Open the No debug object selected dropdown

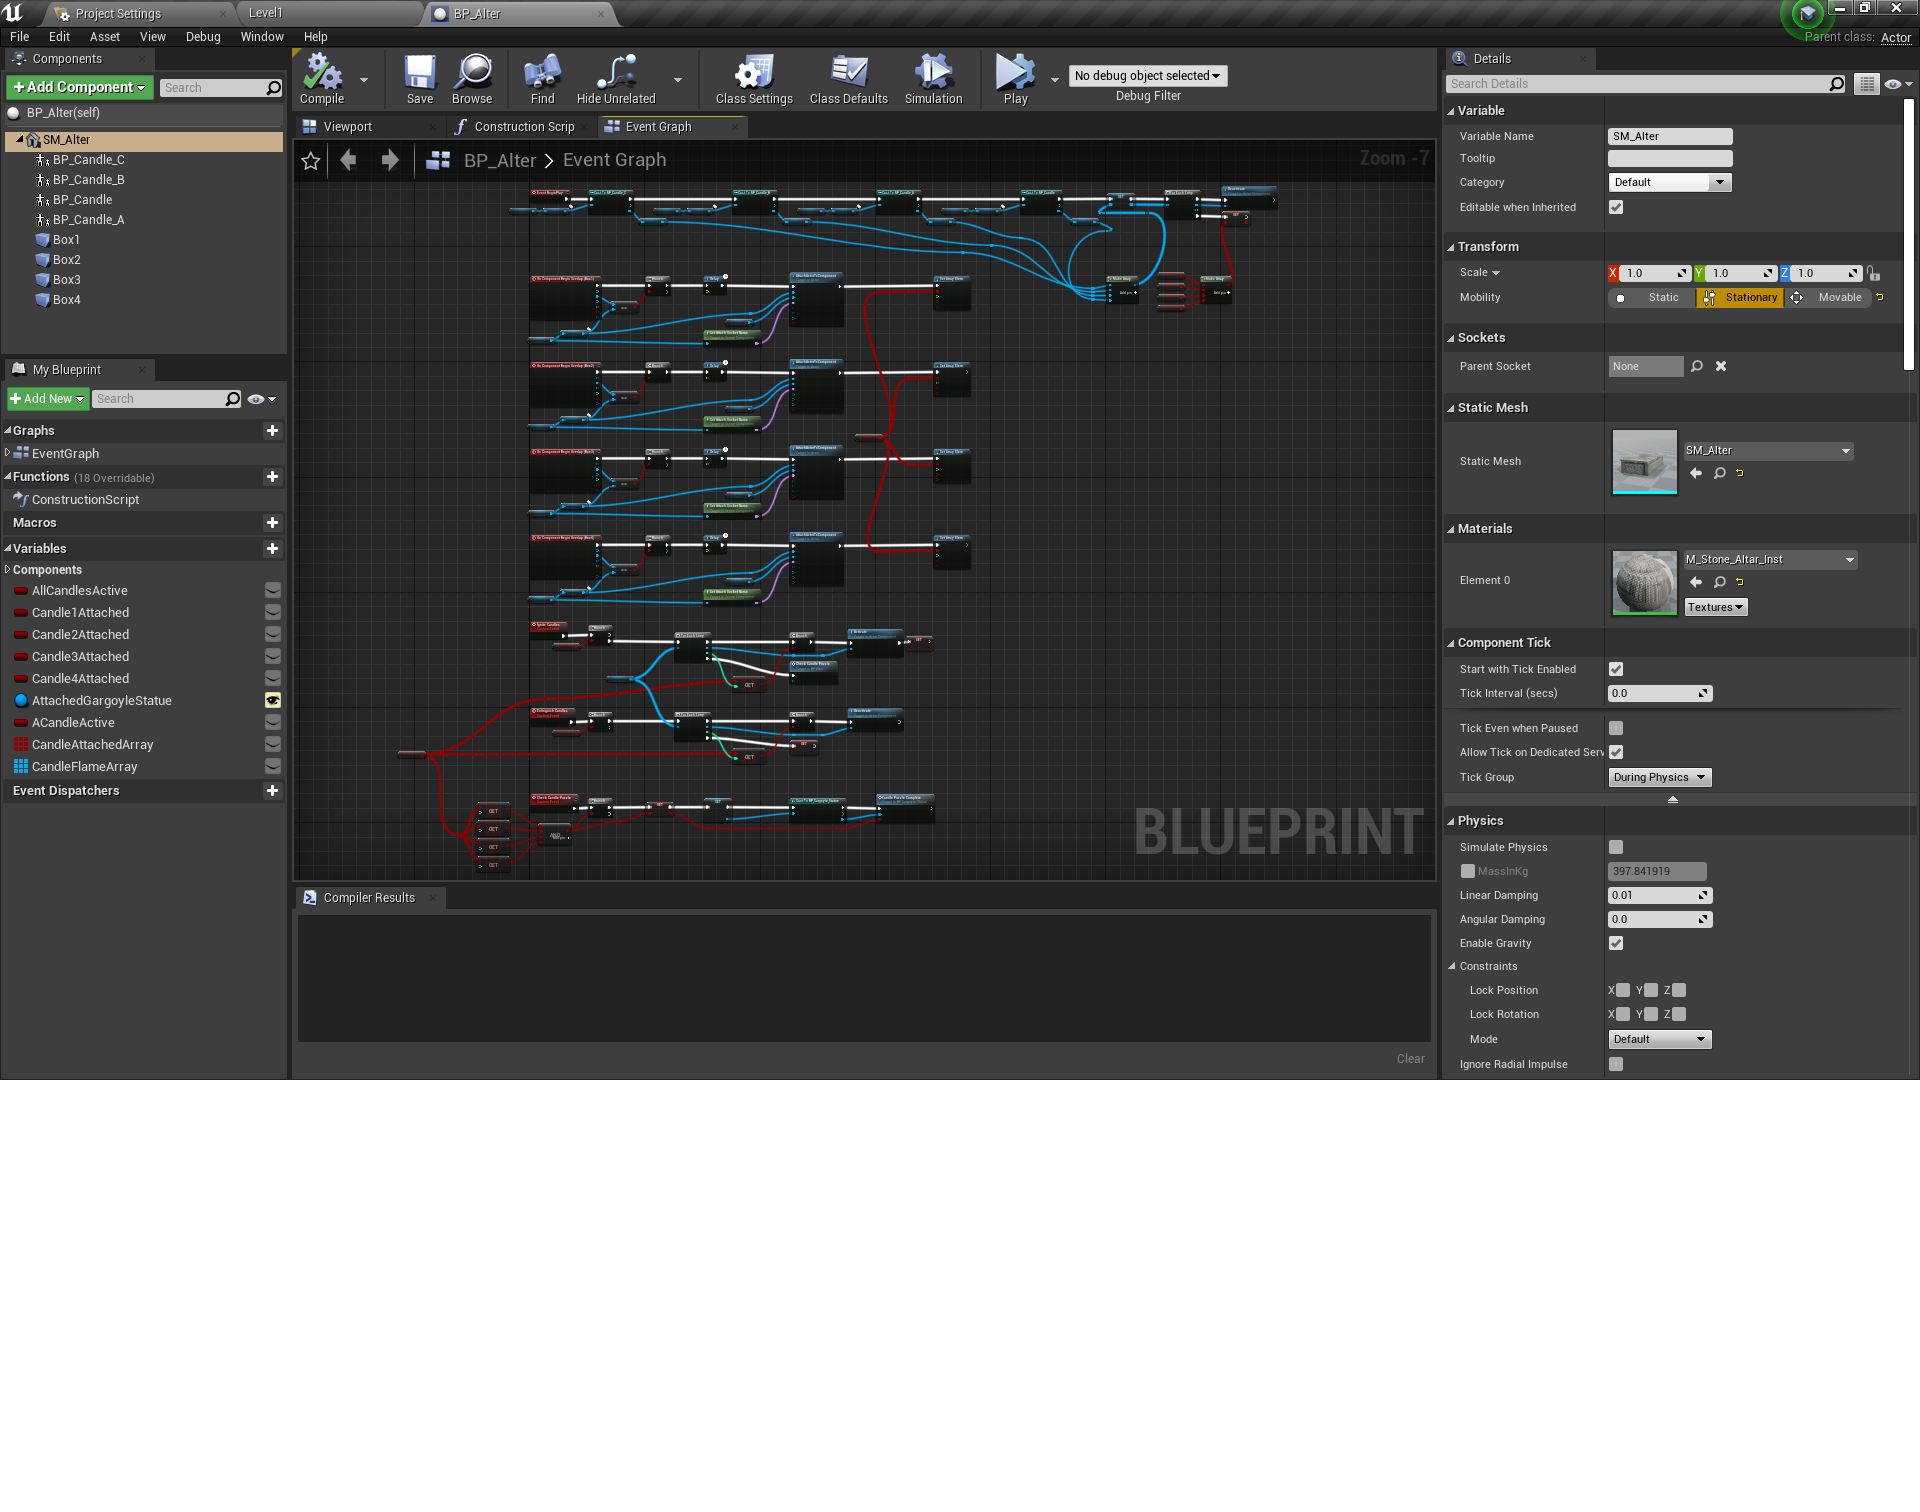1146,75
